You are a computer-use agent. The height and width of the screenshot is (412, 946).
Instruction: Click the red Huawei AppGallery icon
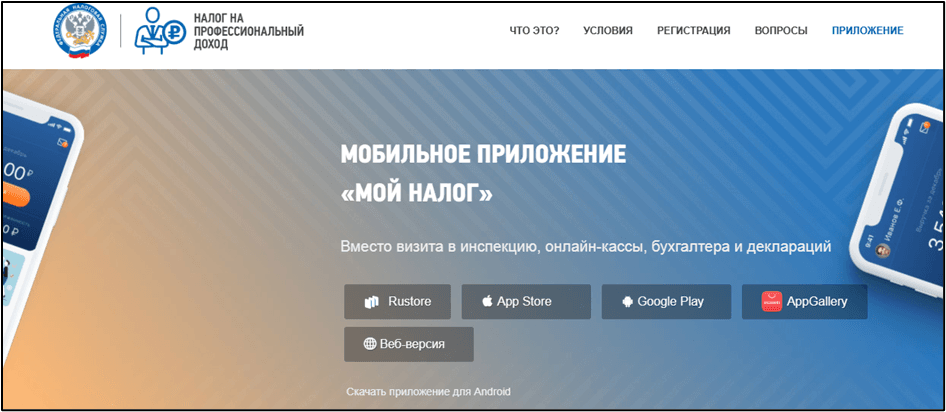[x=771, y=301]
